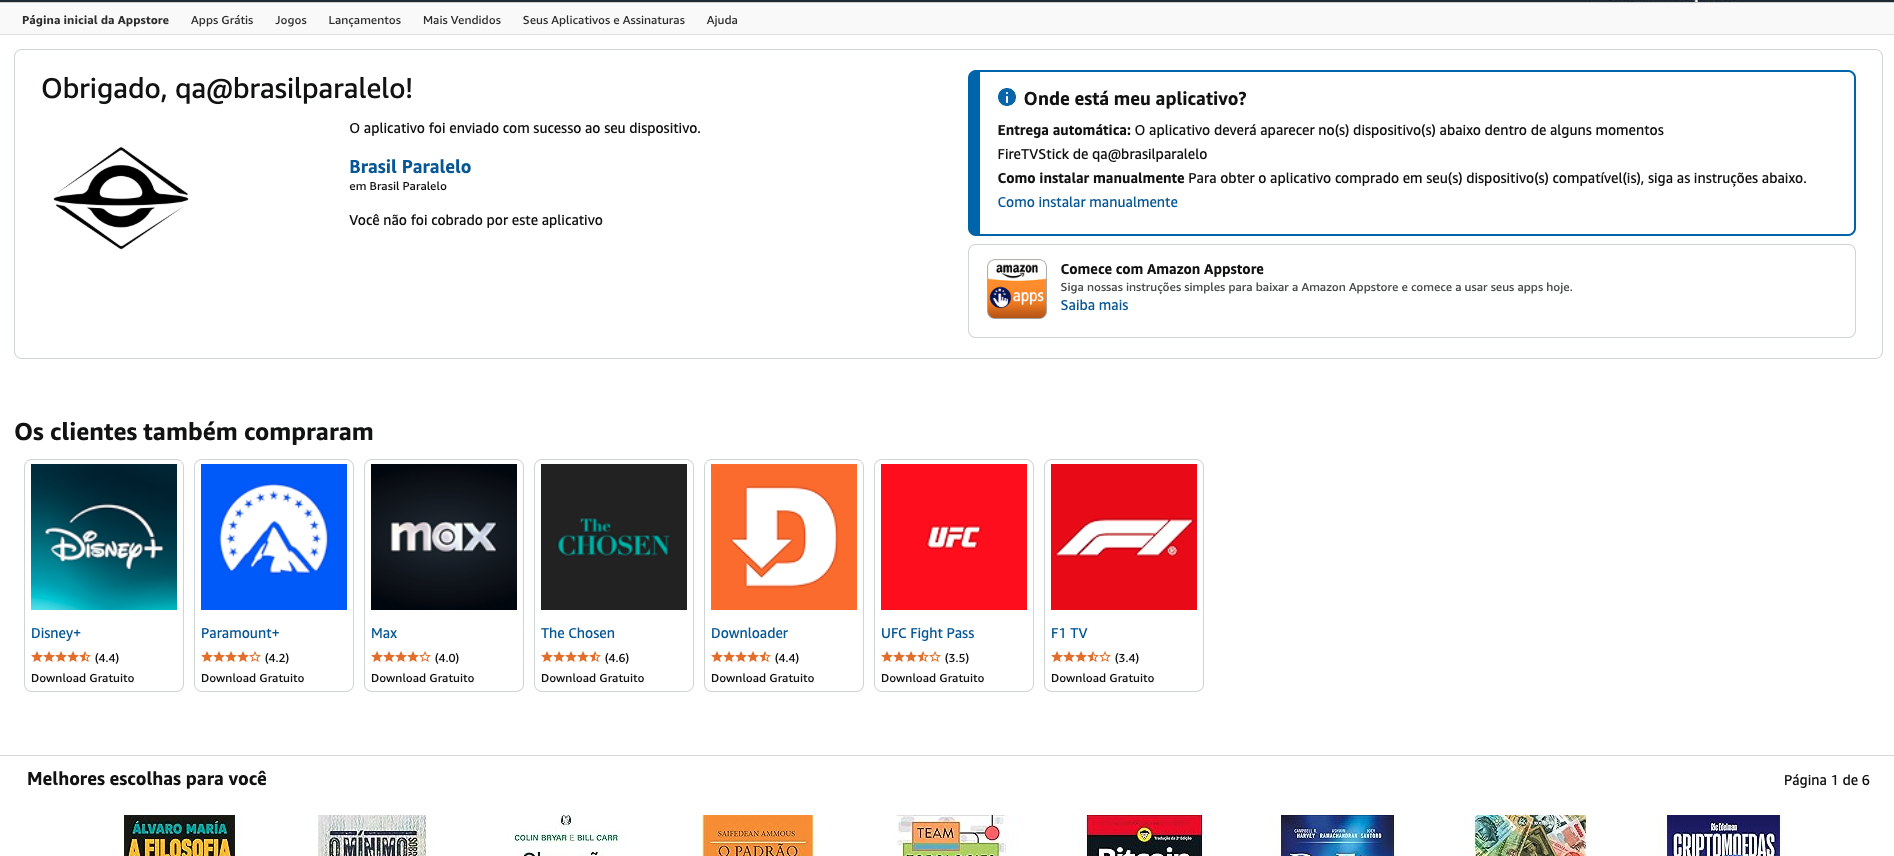Open the Apps Grátis menu item
Screen dimensions: 1894x856
pos(222,20)
